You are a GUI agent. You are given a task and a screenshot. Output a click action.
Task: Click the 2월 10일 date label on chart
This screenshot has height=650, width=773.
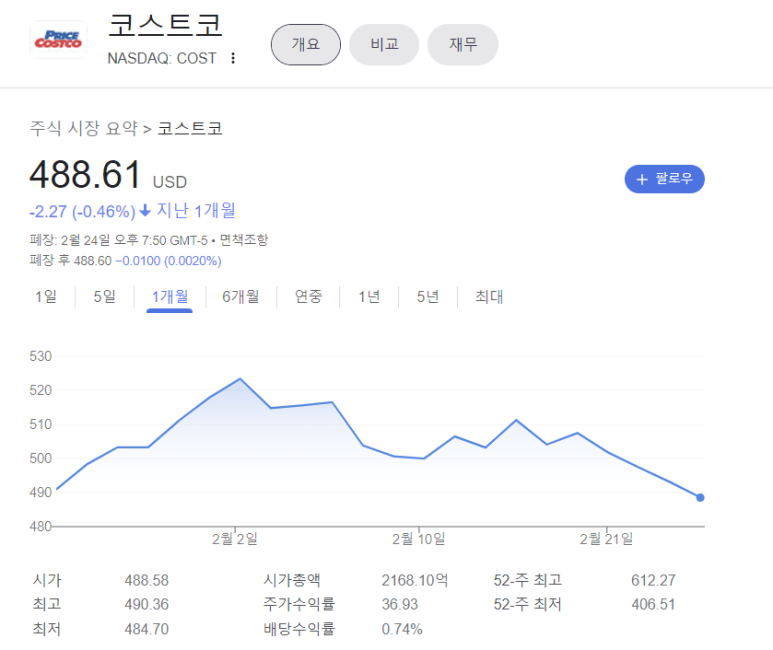(419, 539)
